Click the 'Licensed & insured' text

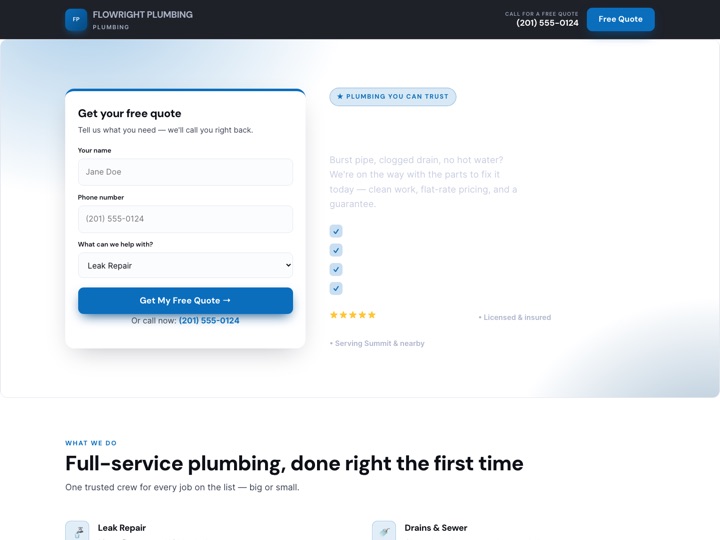pos(515,317)
